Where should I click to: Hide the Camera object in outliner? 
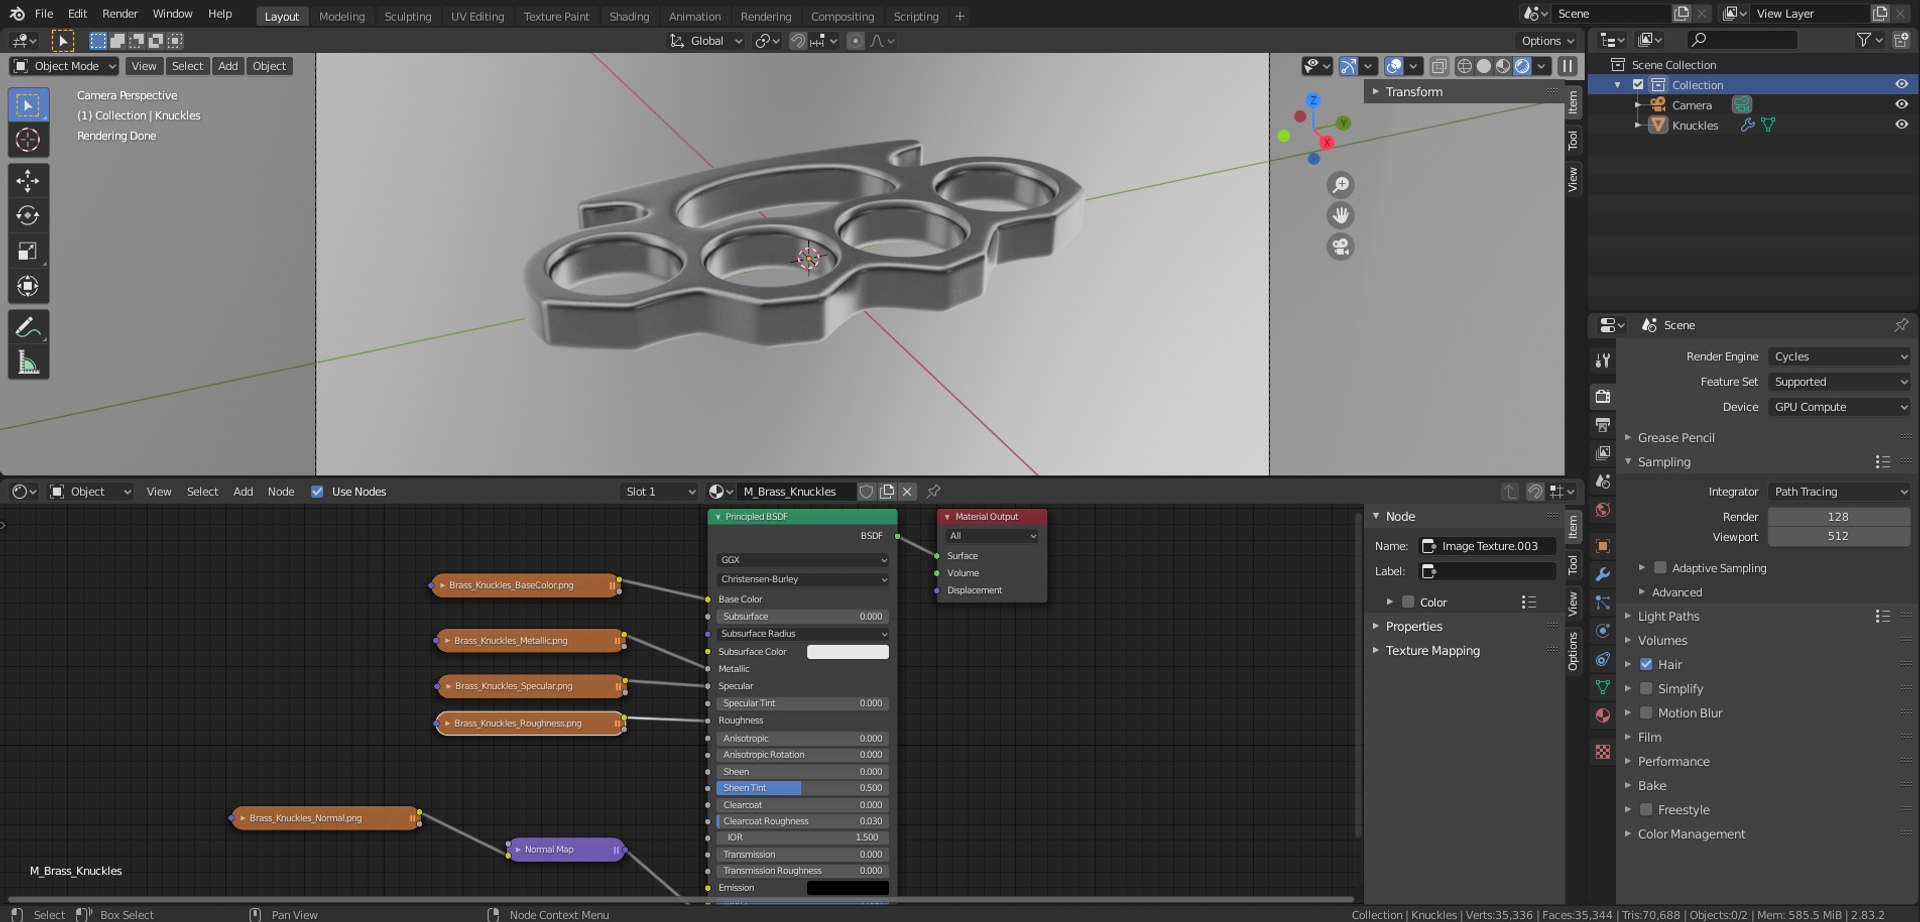(x=1901, y=104)
